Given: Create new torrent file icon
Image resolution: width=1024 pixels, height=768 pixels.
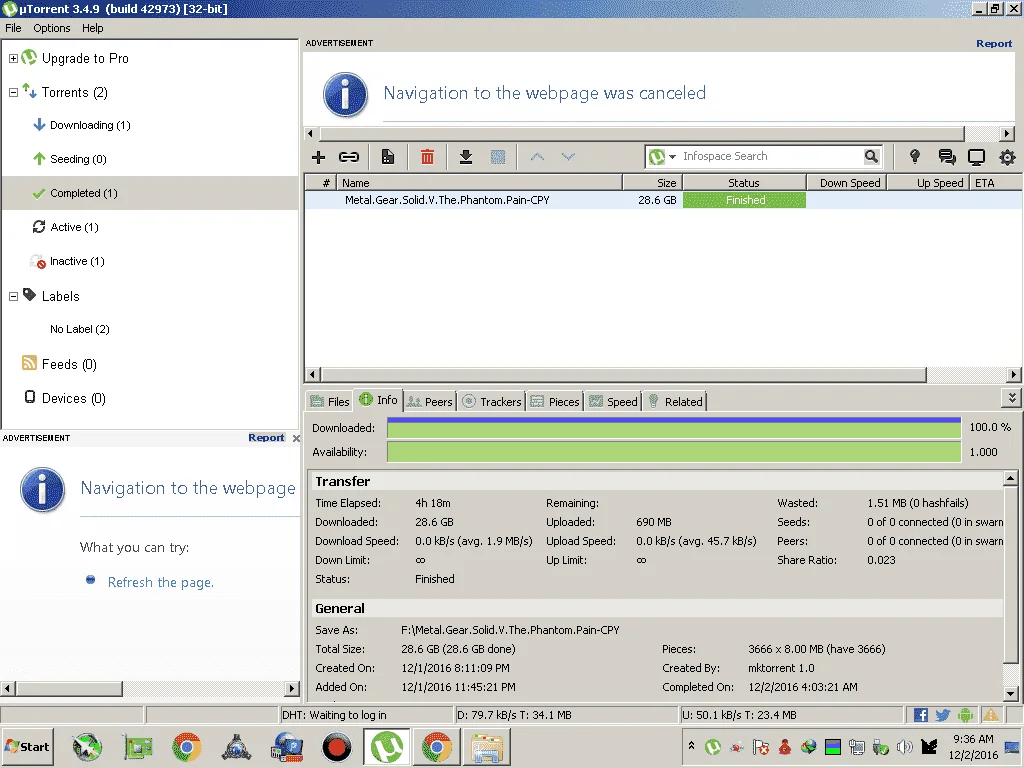Looking at the screenshot, I should coord(388,157).
